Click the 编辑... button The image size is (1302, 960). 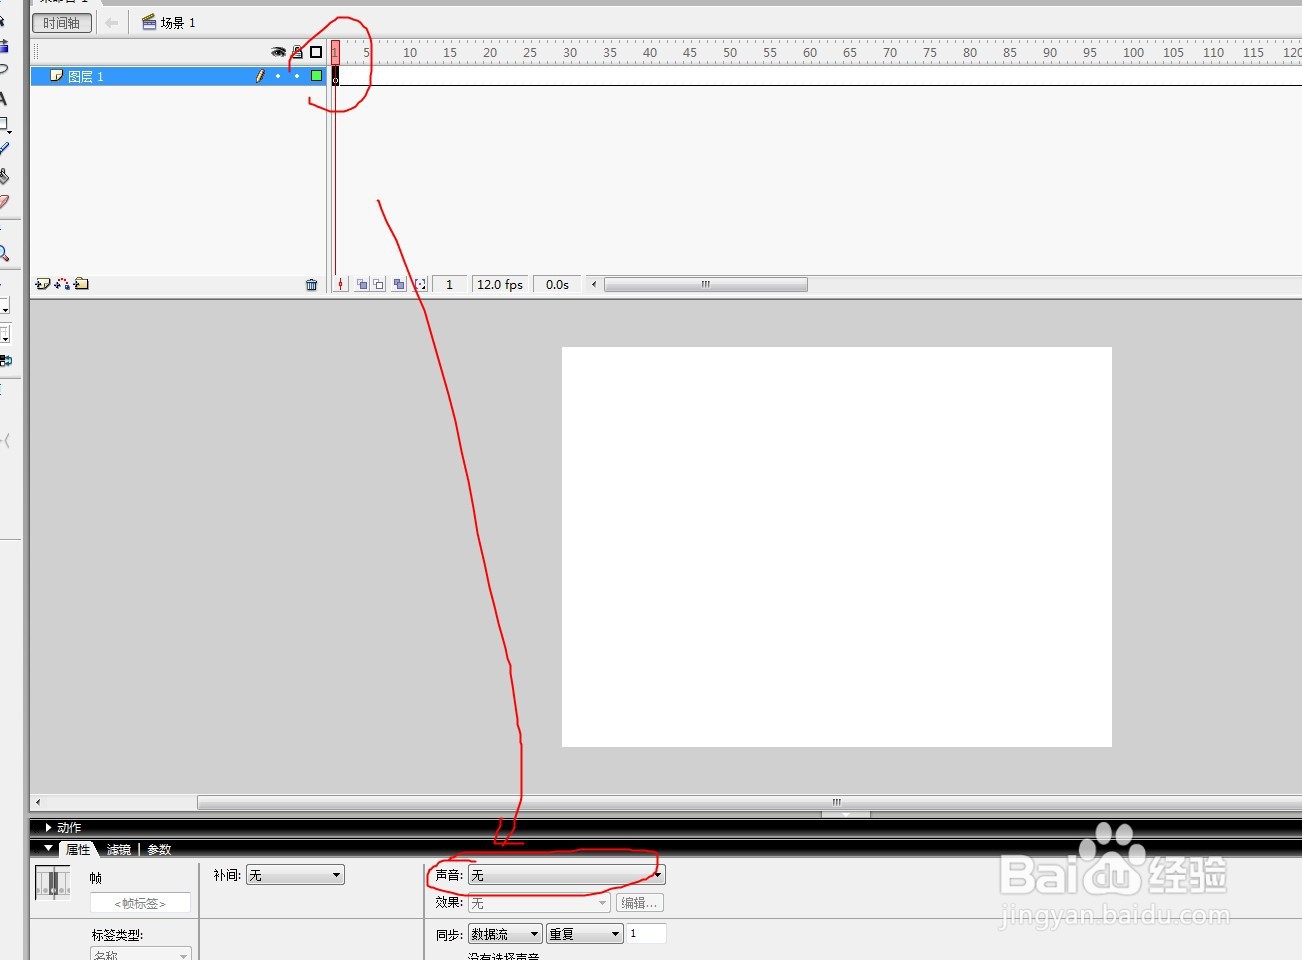click(639, 903)
